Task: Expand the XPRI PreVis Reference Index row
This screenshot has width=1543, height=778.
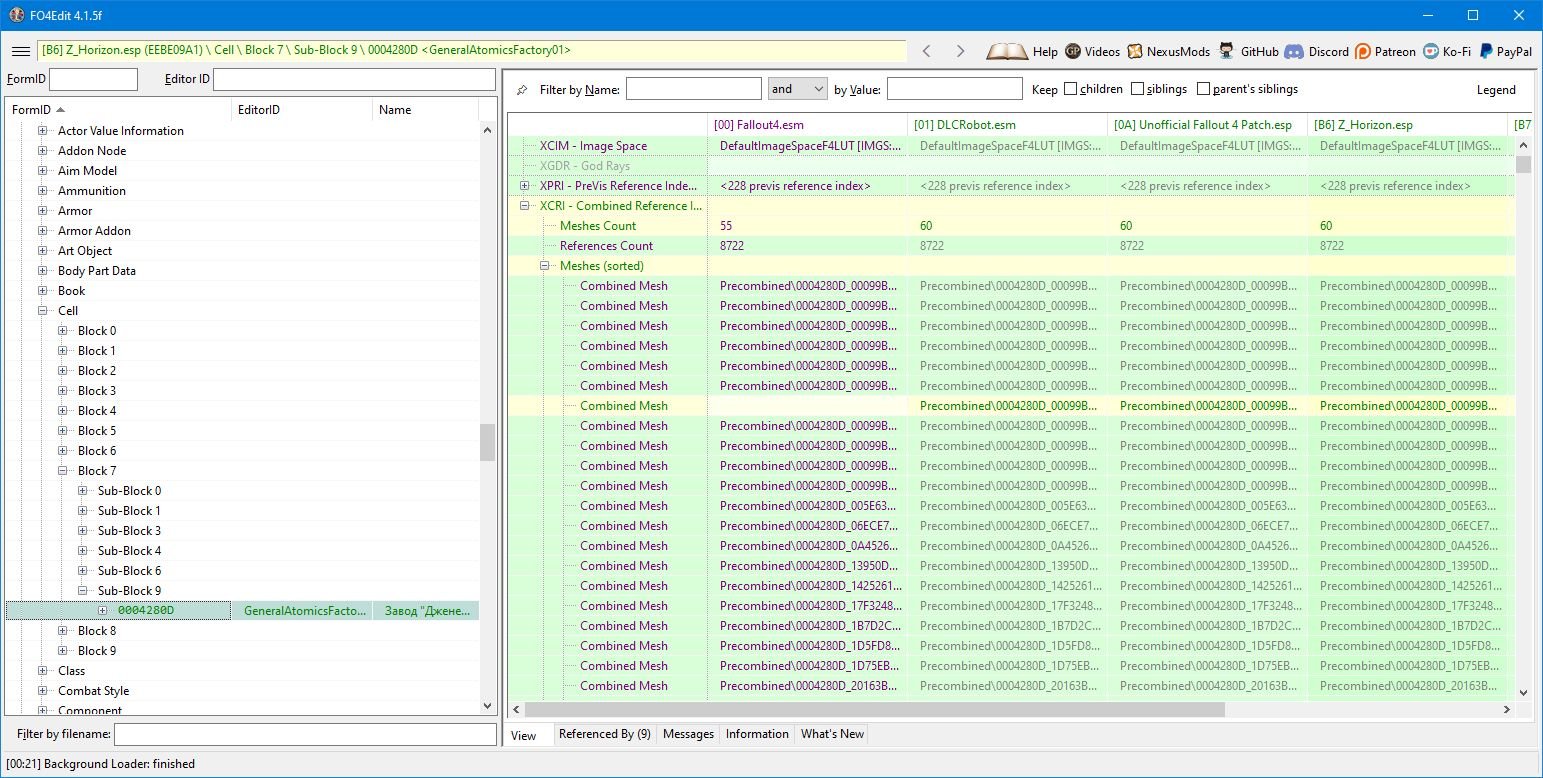Action: click(525, 186)
